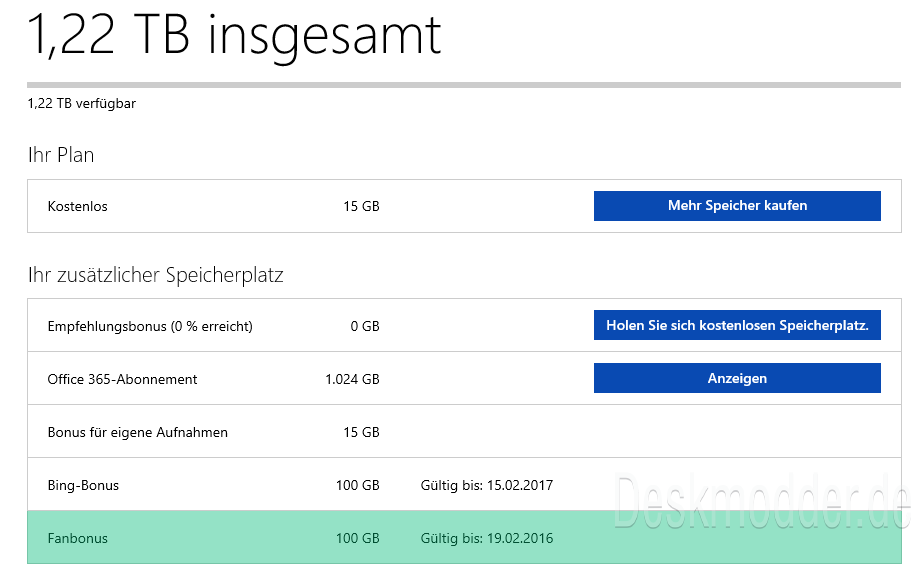Image resolution: width=923 pixels, height=577 pixels.
Task: Click the Ihr zusätzlicher Speicherplatz heading
Action: tap(155, 275)
